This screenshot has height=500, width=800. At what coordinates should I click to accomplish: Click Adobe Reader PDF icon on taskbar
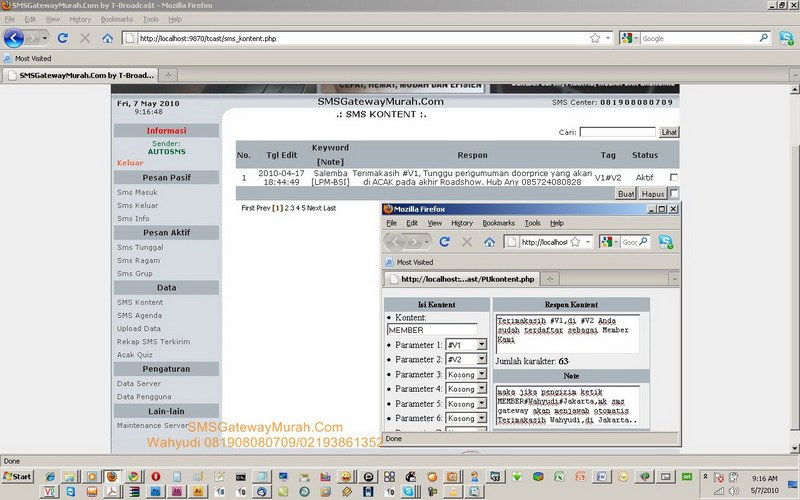(x=112, y=491)
